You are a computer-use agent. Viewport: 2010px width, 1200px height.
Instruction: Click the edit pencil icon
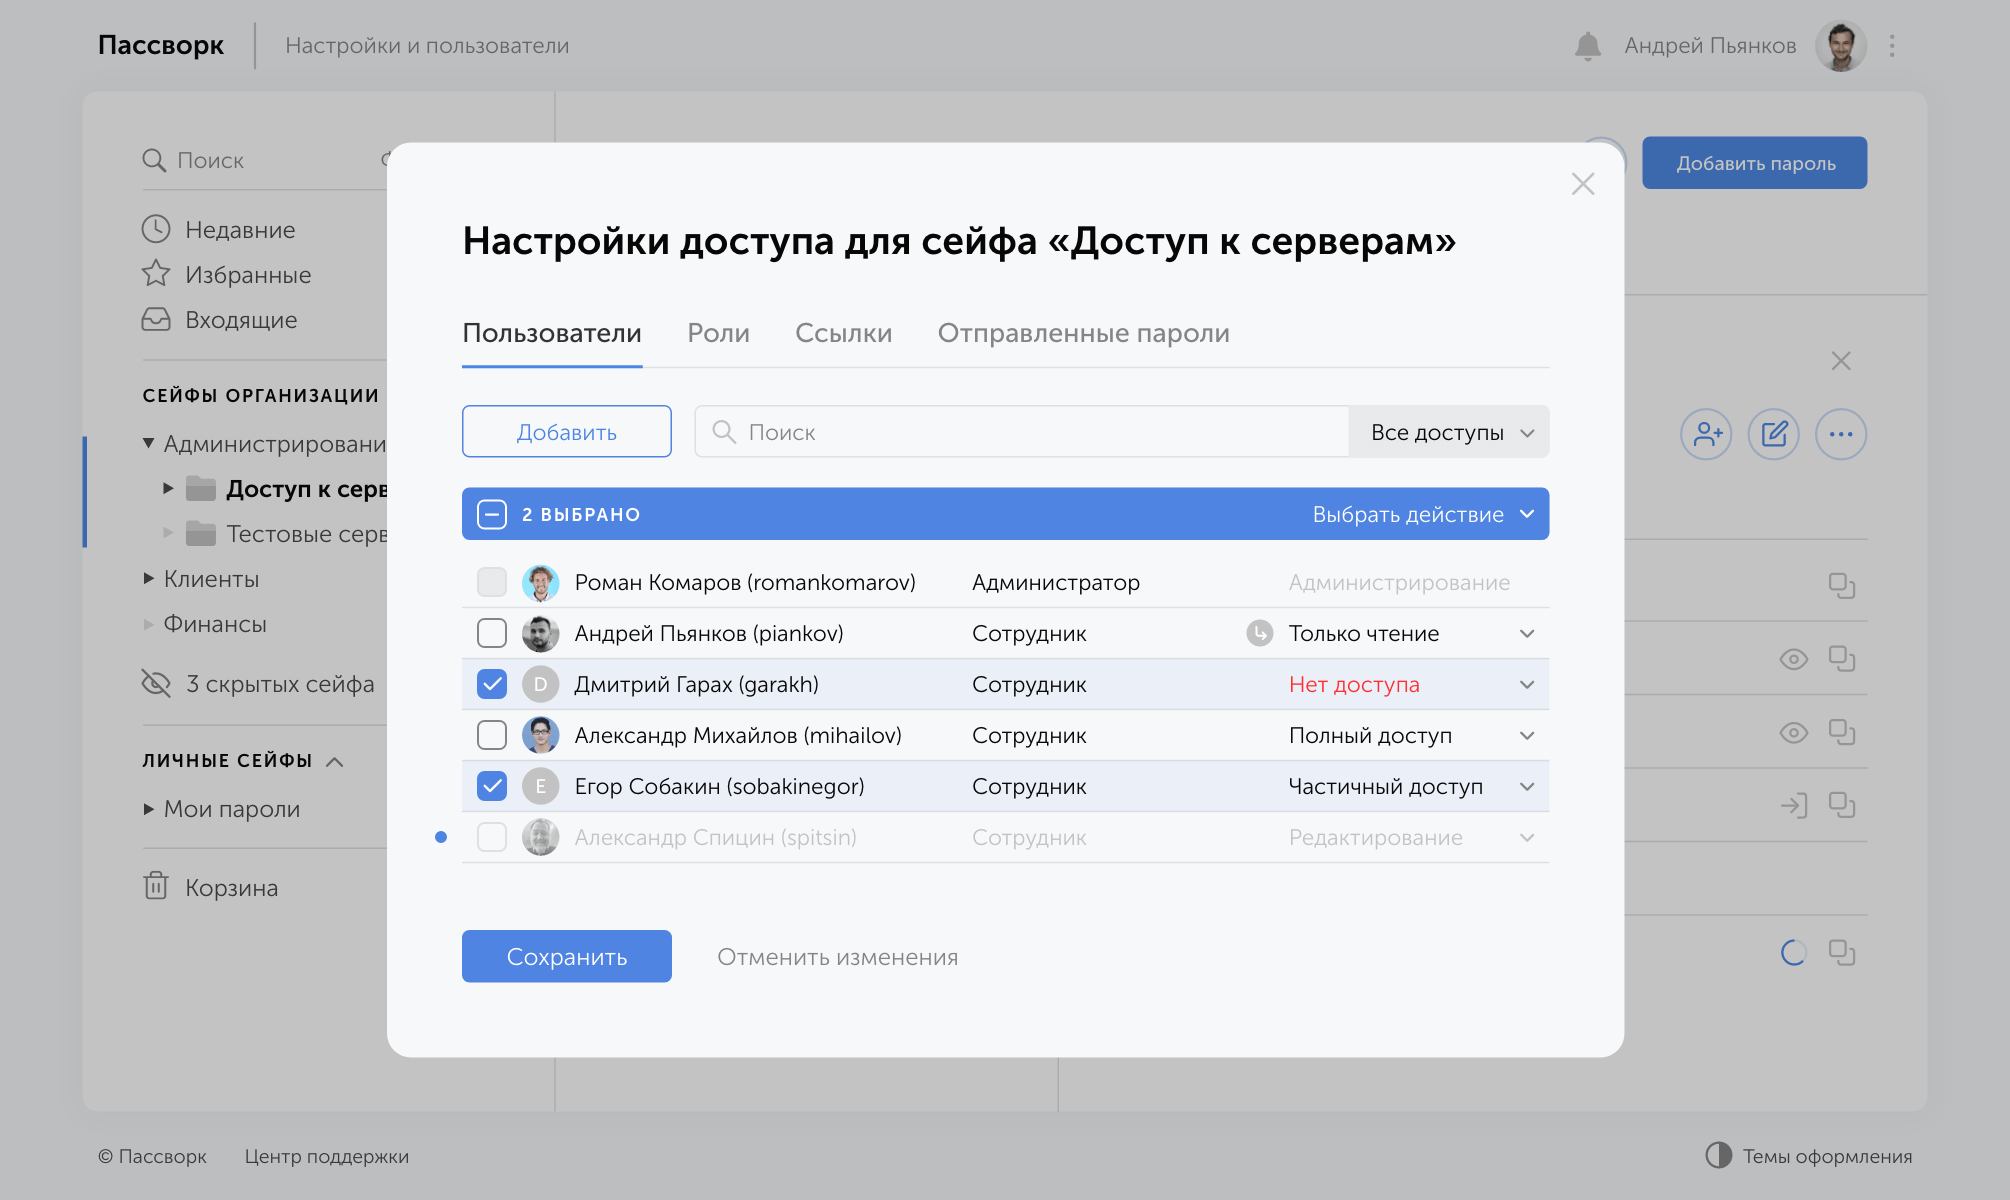pyautogui.click(x=1774, y=434)
